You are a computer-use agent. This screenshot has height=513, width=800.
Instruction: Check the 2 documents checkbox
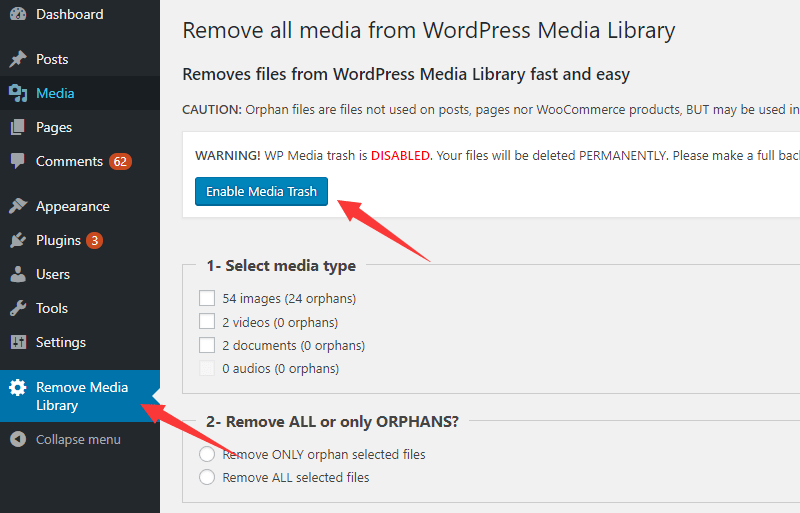click(x=207, y=345)
